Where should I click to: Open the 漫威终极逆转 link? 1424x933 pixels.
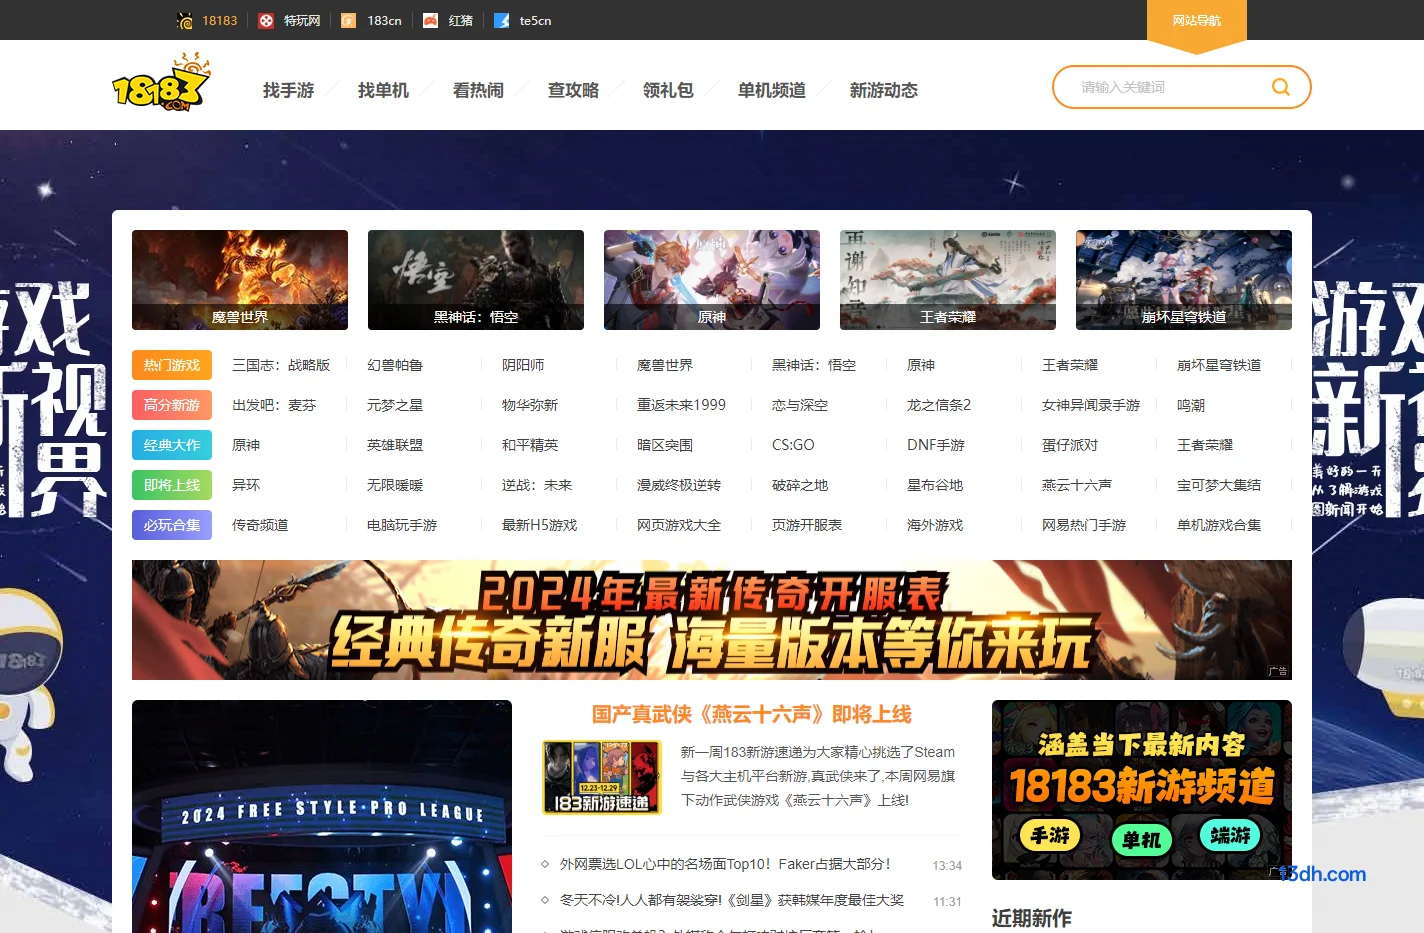[x=679, y=485]
